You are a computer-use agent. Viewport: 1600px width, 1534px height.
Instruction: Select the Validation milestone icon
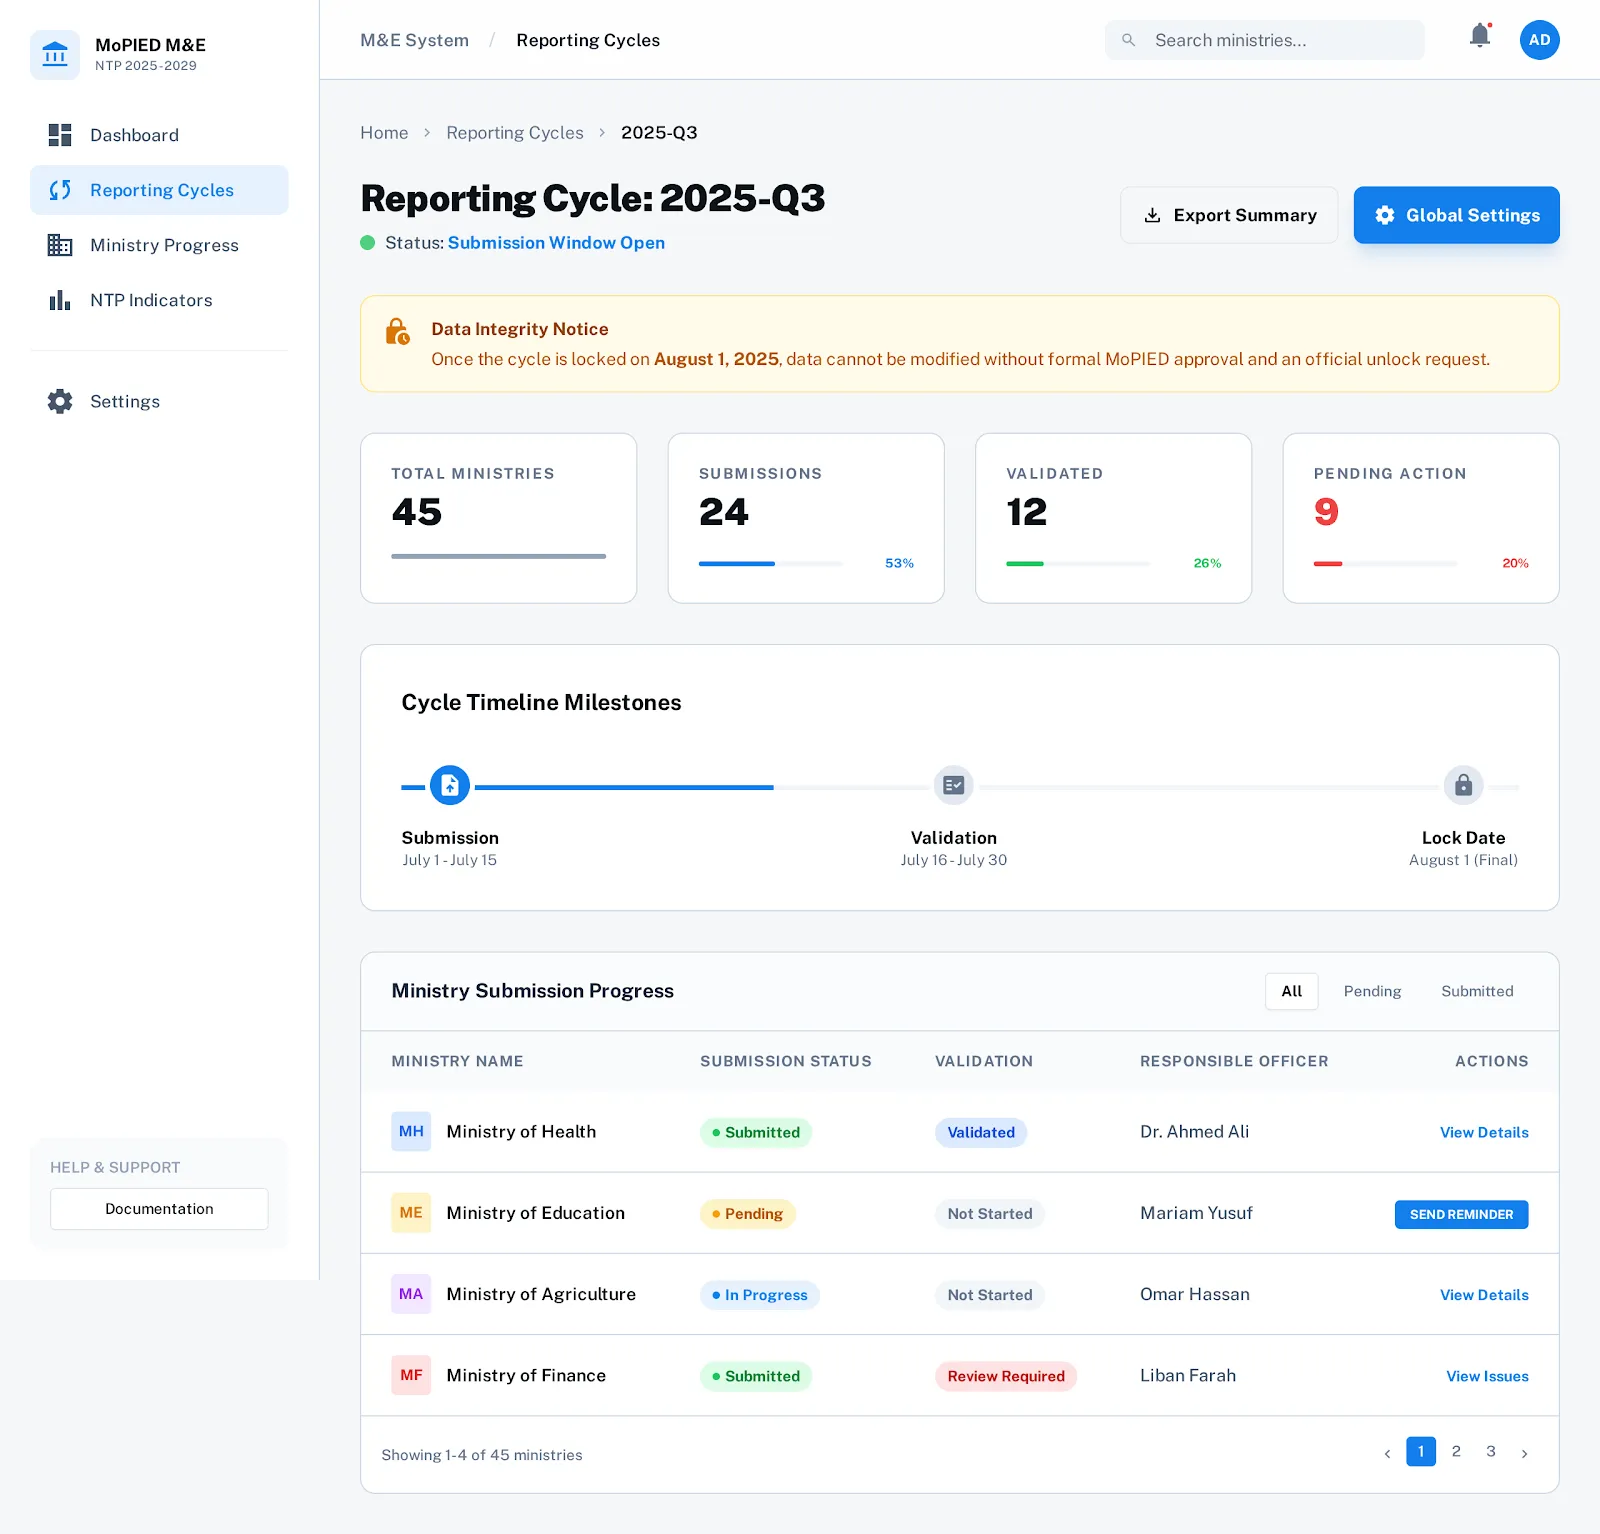953,786
